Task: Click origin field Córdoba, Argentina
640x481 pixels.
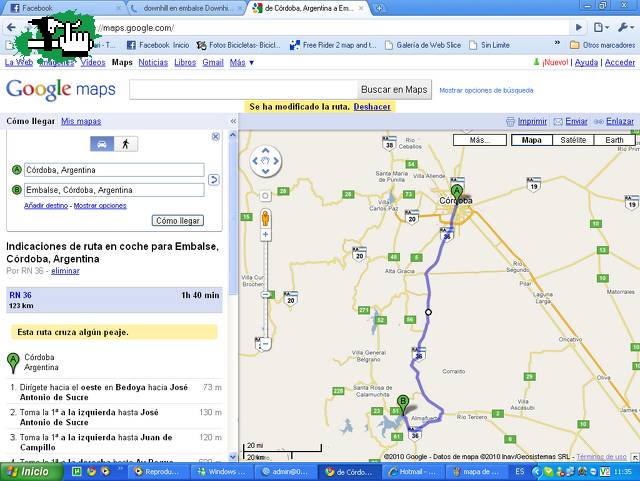Action: click(114, 170)
